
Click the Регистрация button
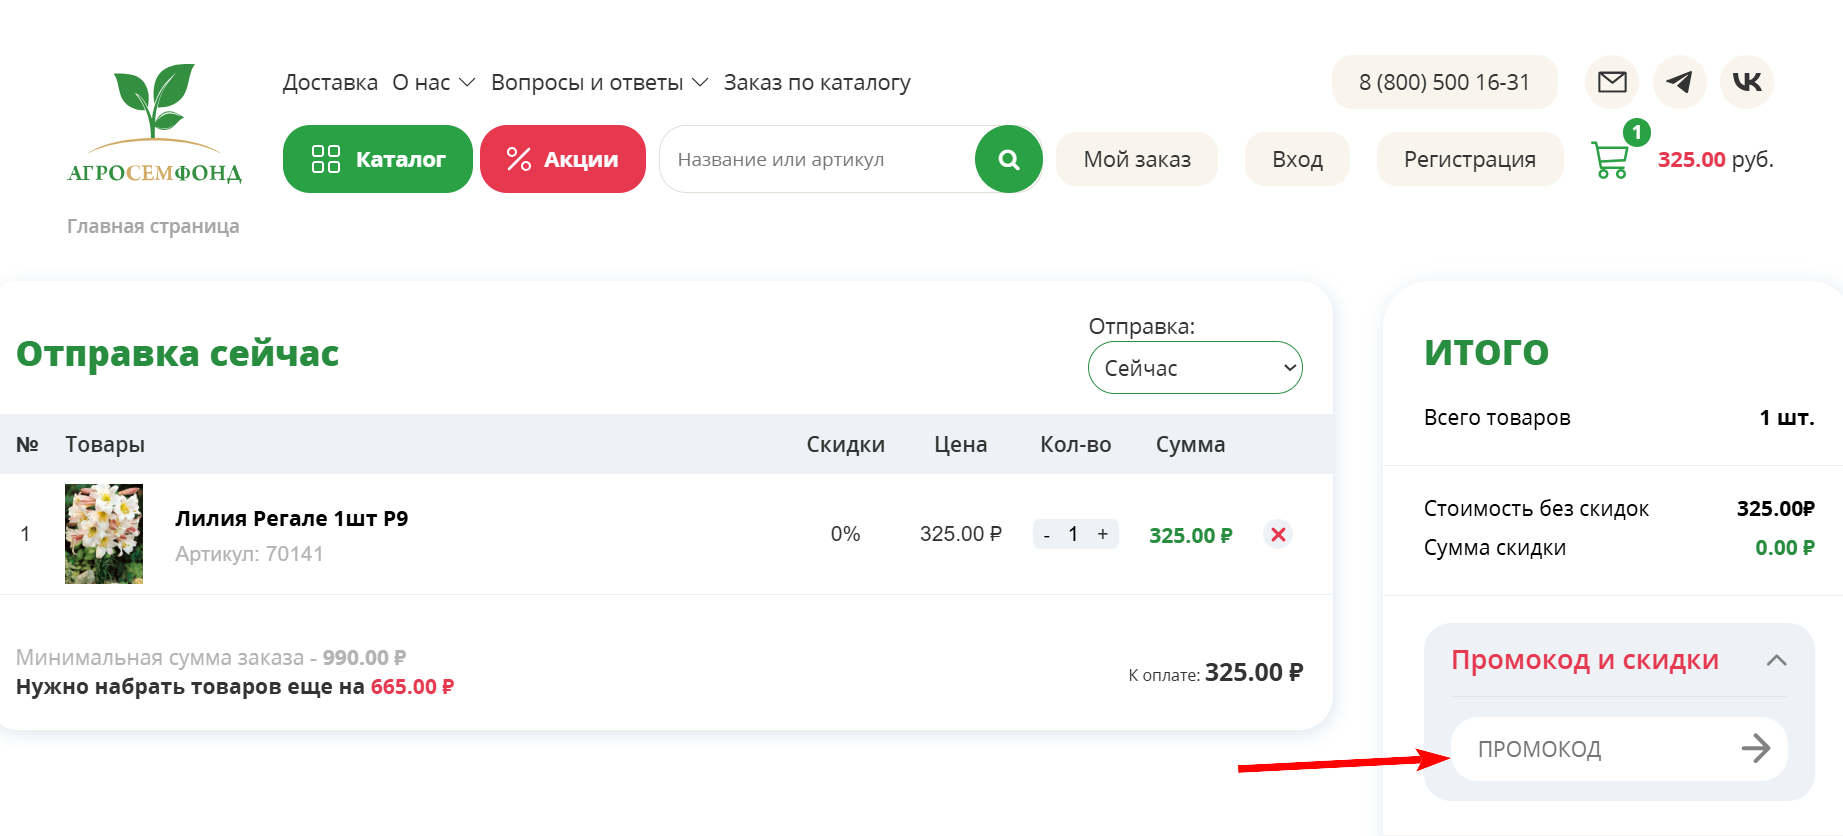pyautogui.click(x=1470, y=158)
